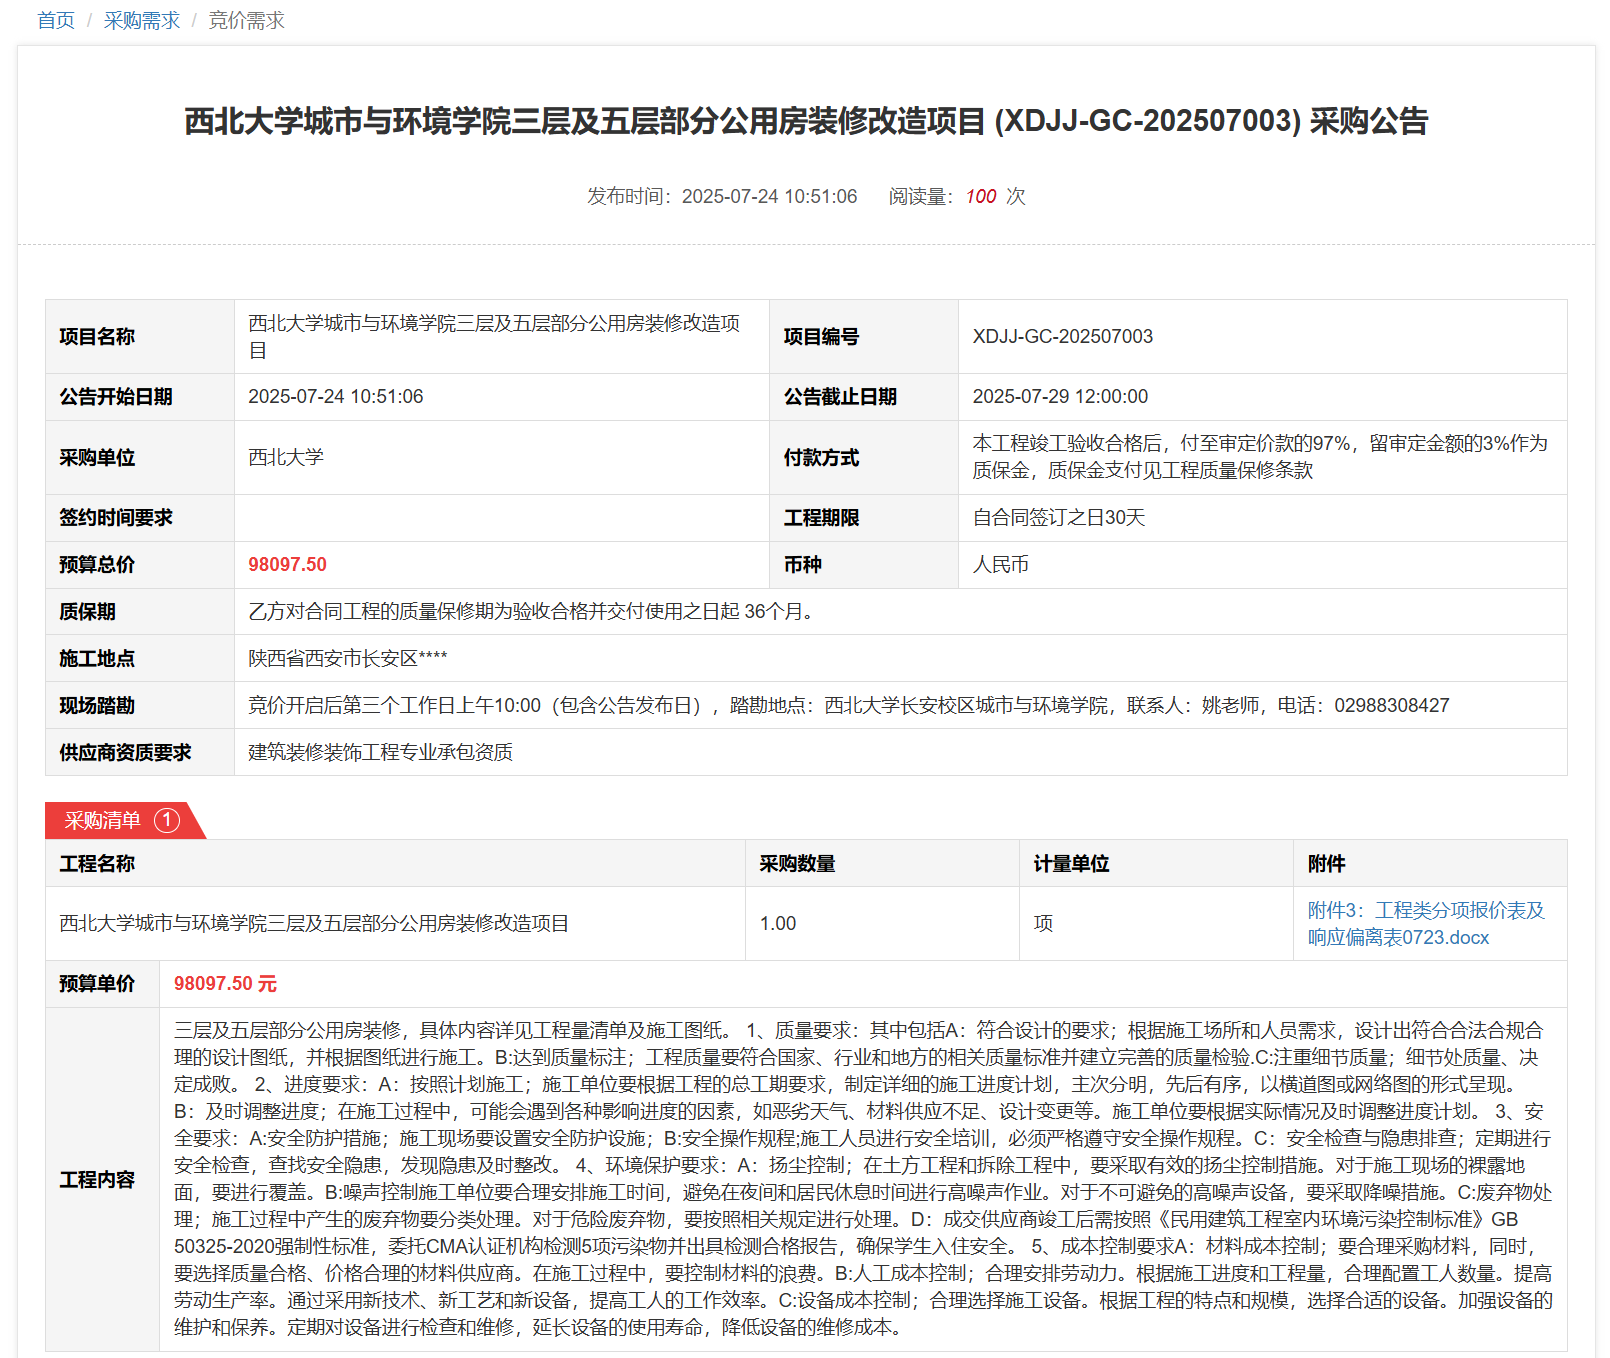
Task: Click the phone number 02988308427
Action: click(1391, 705)
